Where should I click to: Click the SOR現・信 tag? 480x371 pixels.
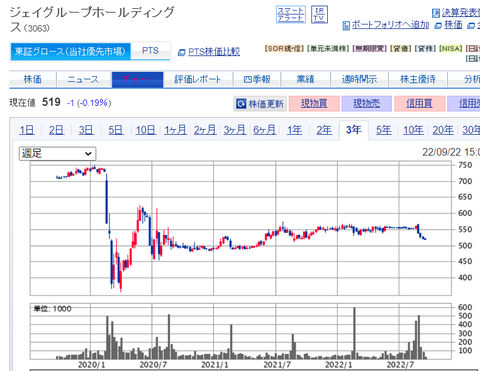[284, 49]
